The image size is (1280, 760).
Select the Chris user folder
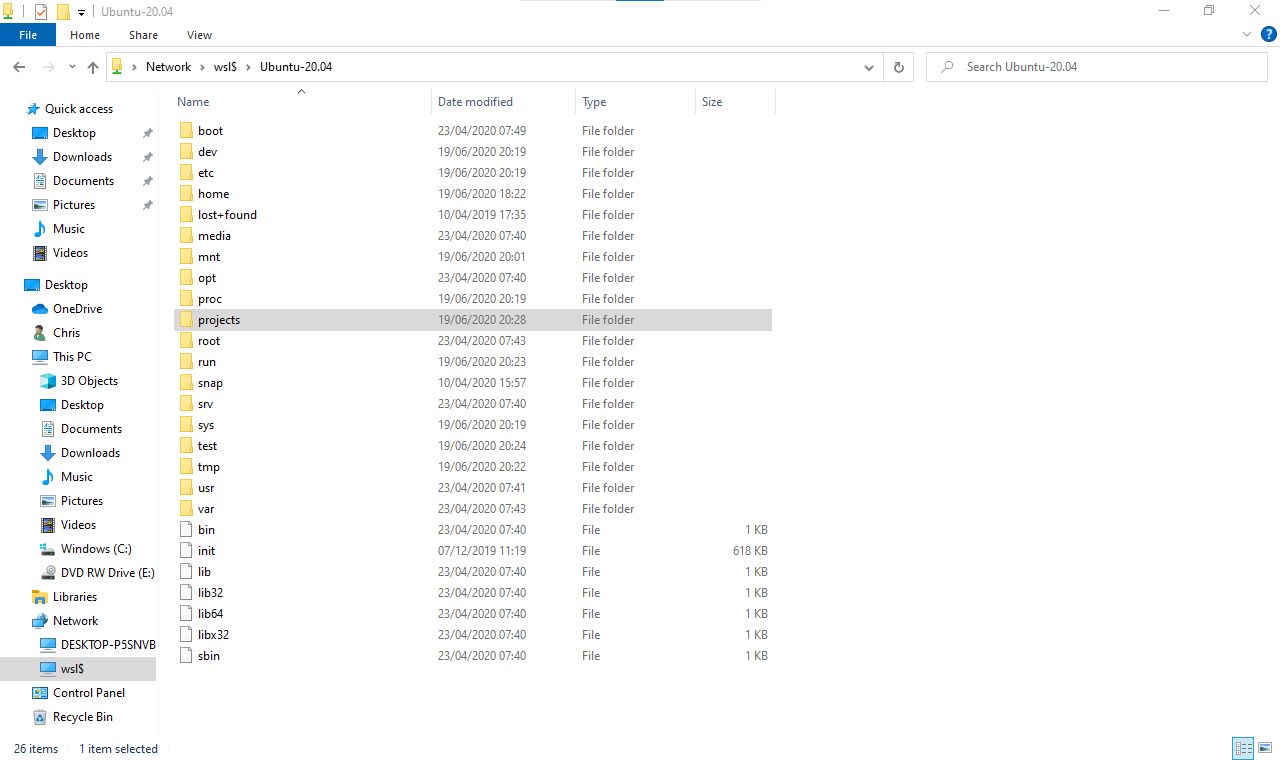pos(66,333)
